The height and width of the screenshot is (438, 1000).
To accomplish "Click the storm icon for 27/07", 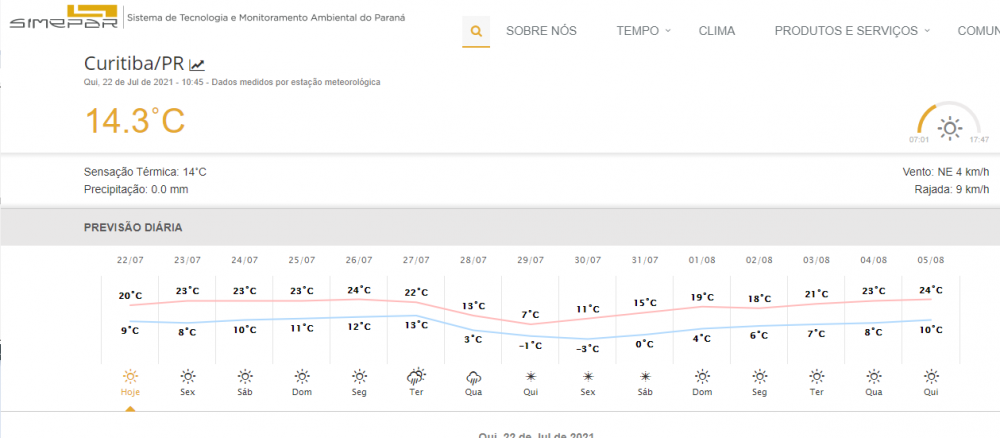I will coord(416,377).
